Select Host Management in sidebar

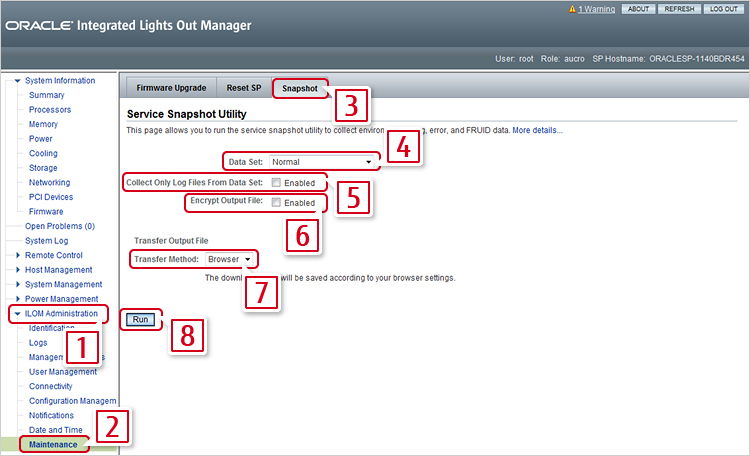tap(58, 270)
